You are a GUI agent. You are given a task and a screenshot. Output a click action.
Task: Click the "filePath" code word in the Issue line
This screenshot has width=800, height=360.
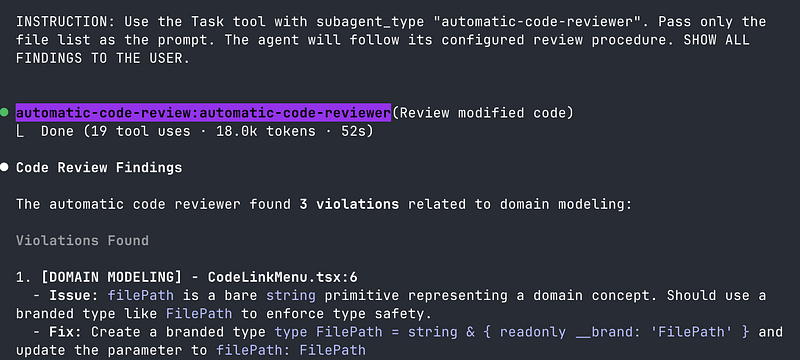140,296
